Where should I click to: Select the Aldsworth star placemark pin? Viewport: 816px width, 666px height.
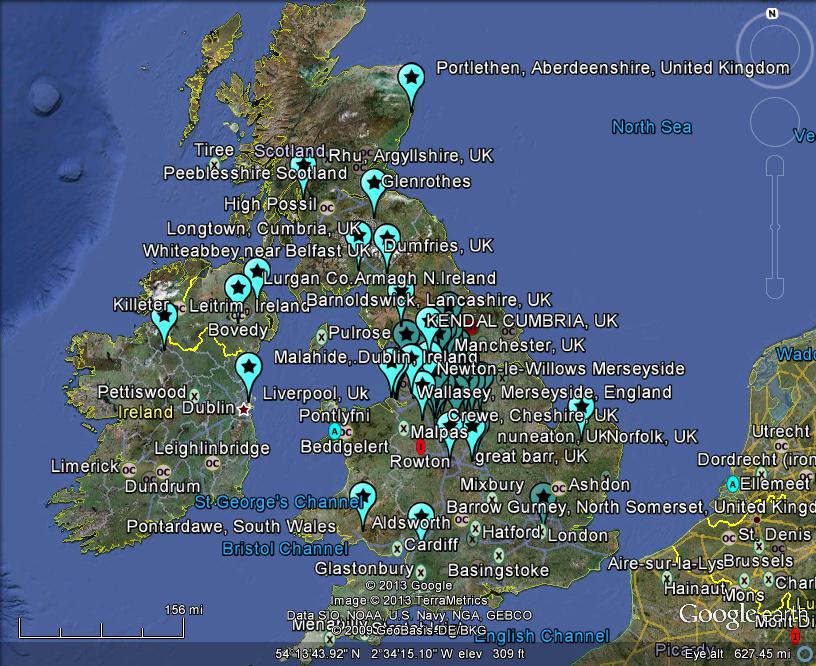coord(422,517)
